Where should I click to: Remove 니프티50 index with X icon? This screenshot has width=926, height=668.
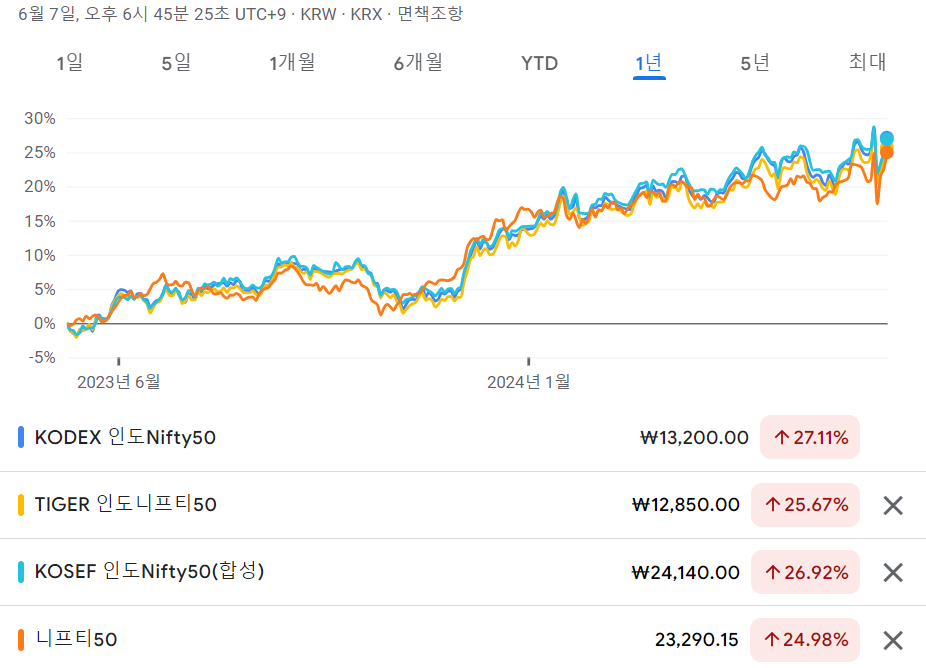[893, 640]
